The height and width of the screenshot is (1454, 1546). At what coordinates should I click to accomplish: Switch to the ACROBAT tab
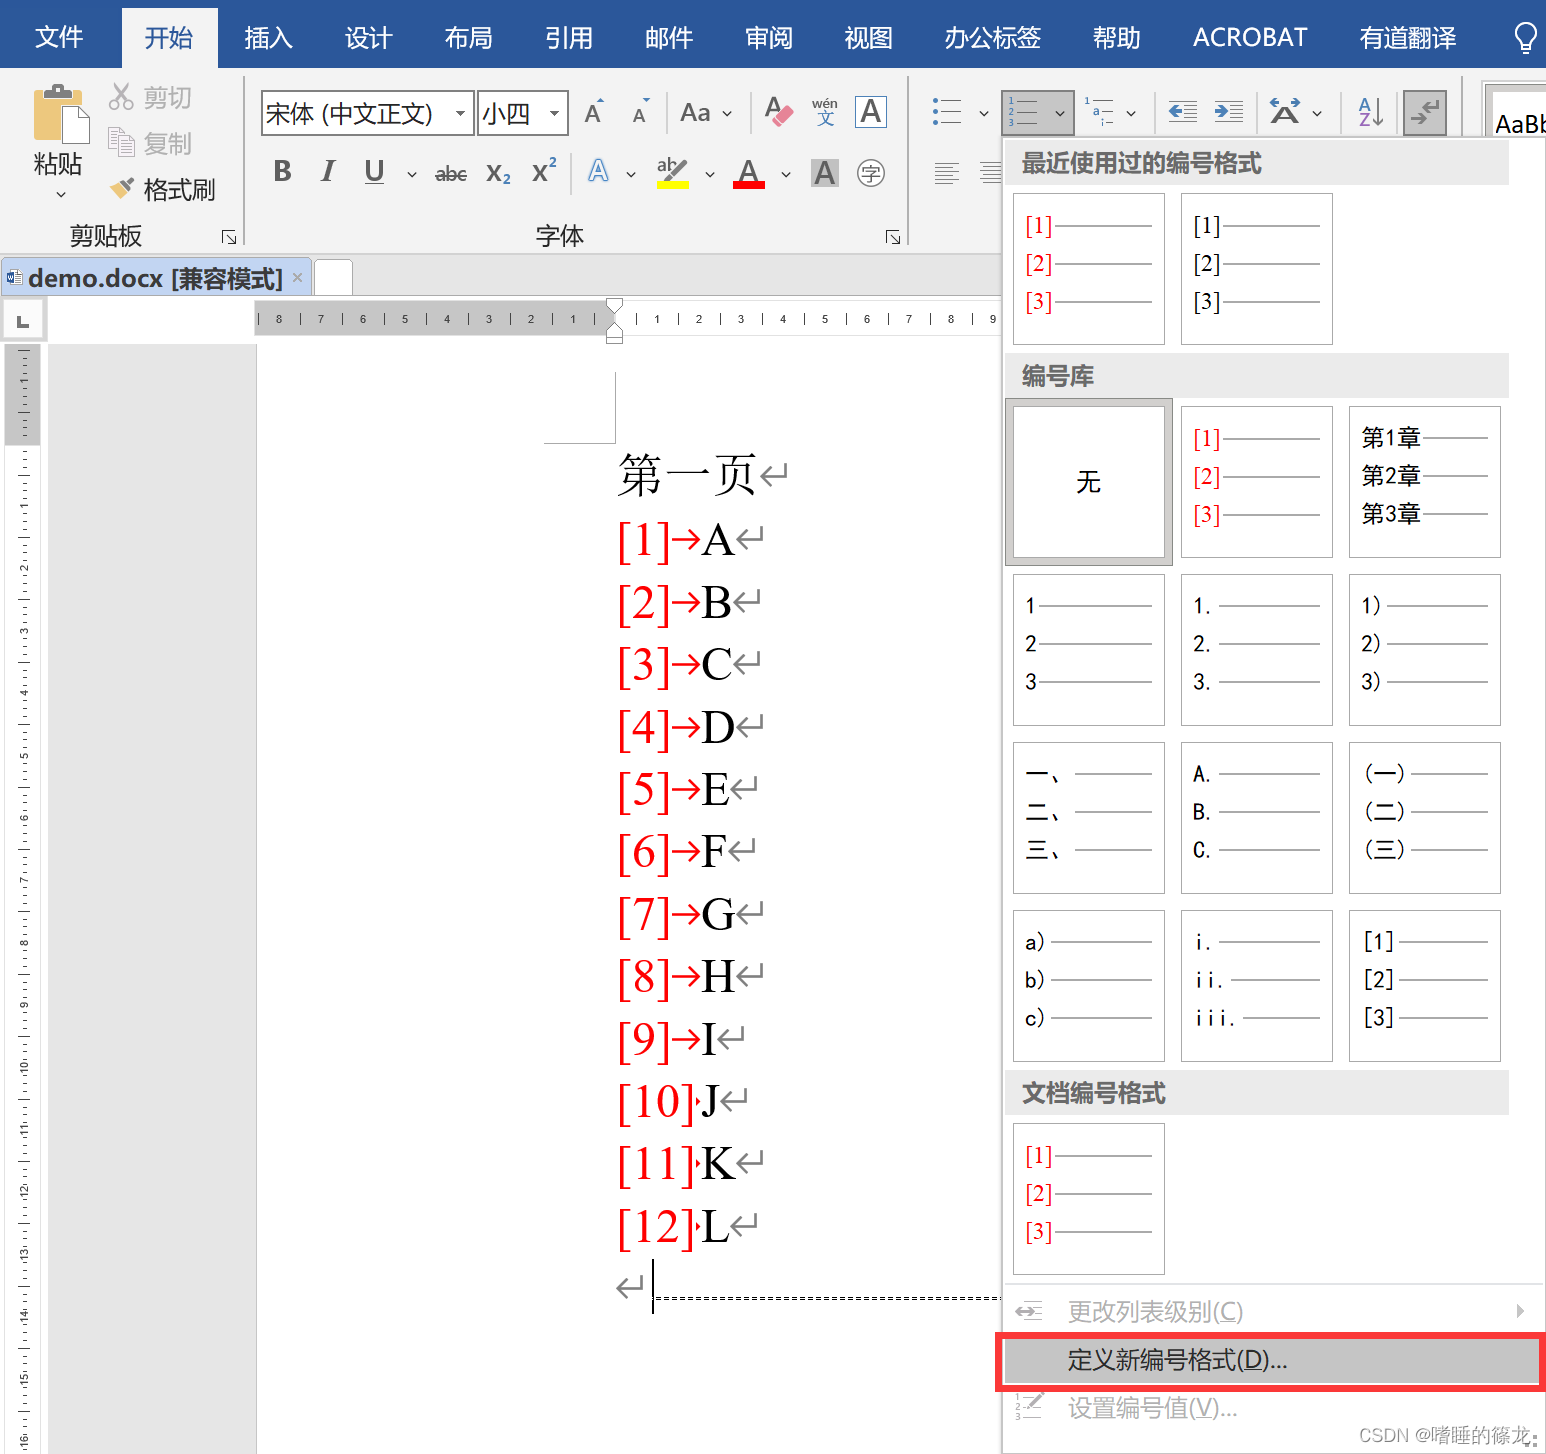tap(1250, 38)
